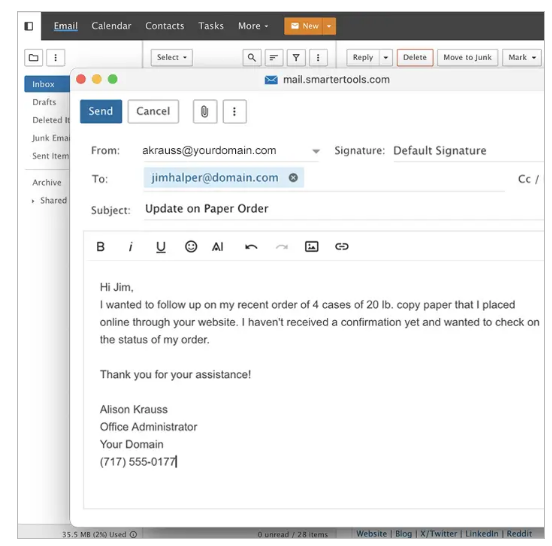Open the dropdown arrow beside New

(329, 26)
